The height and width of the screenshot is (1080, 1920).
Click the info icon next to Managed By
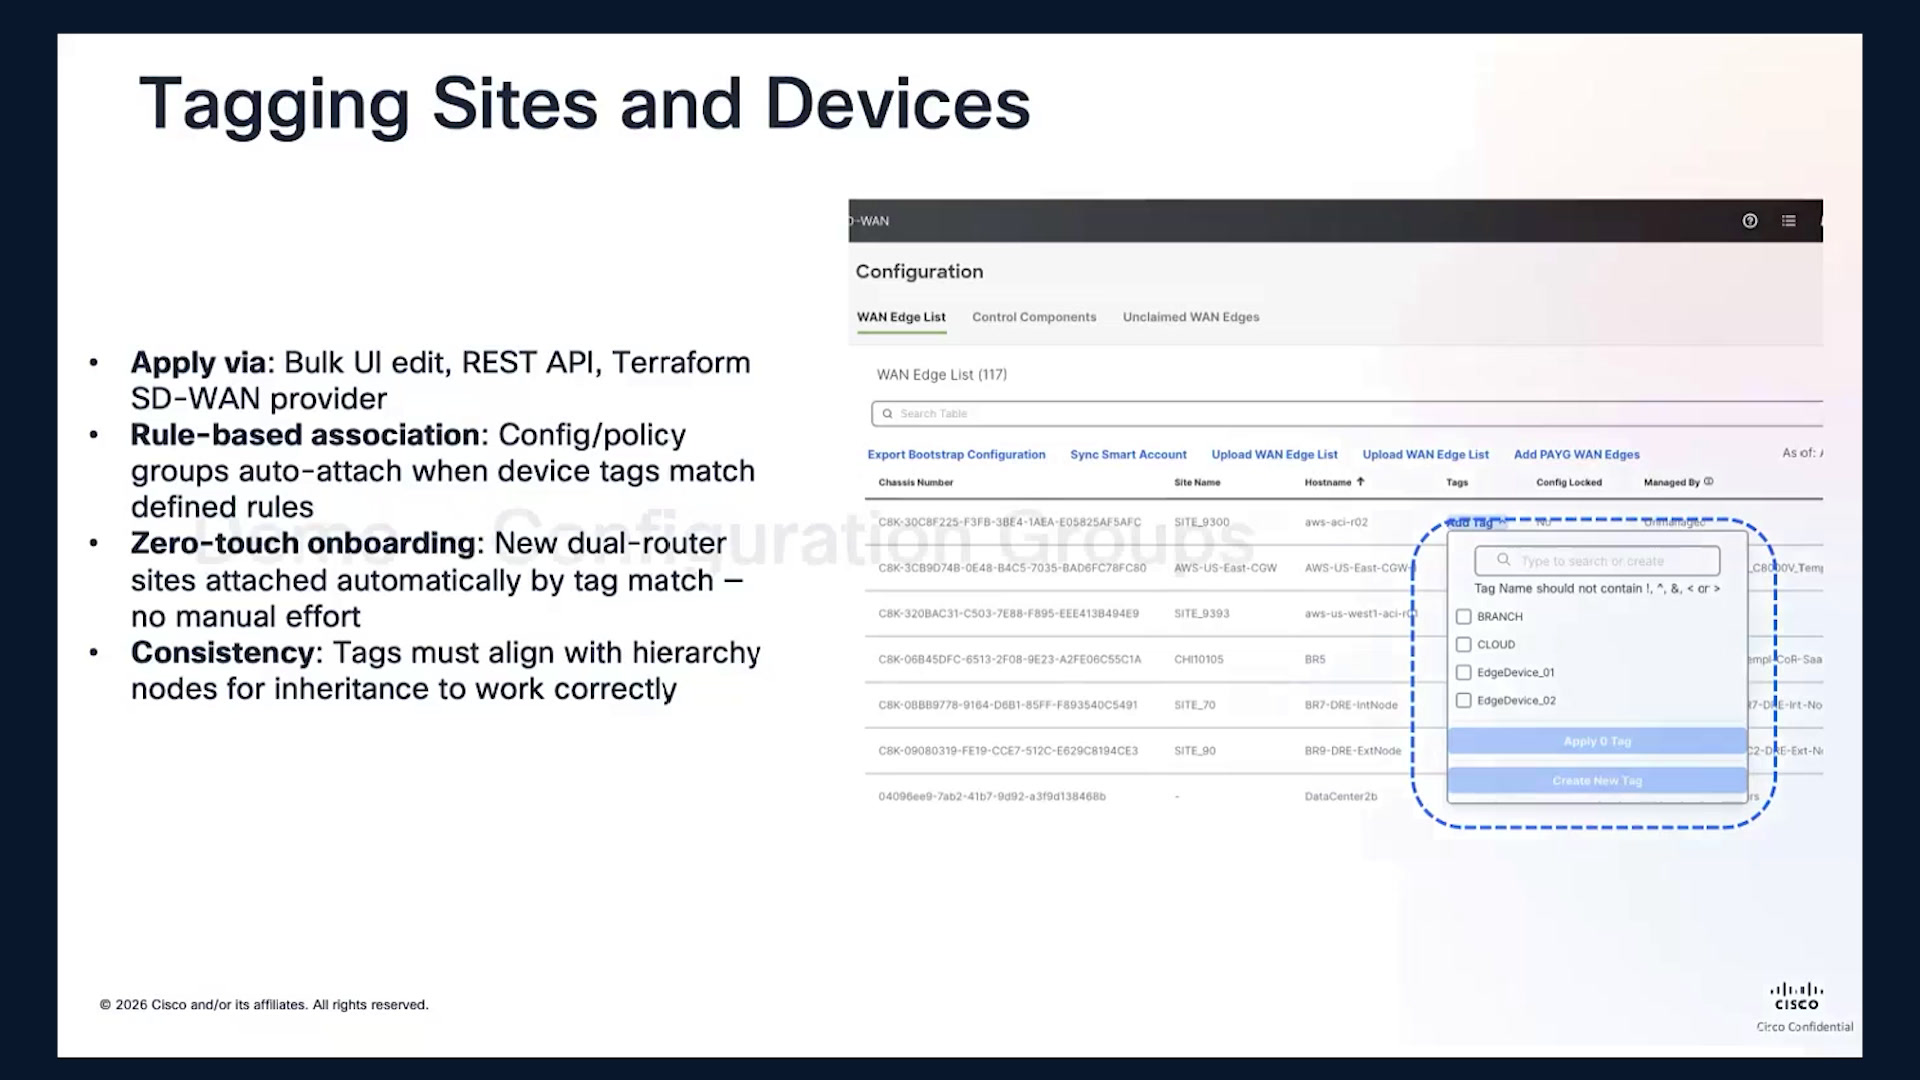1709,482
